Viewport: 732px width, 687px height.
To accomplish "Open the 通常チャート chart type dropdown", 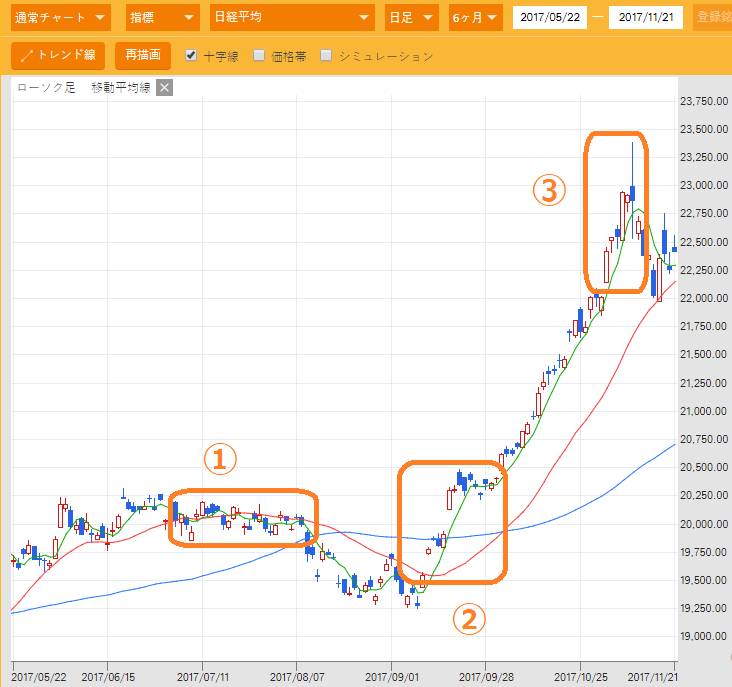I will (x=60, y=18).
